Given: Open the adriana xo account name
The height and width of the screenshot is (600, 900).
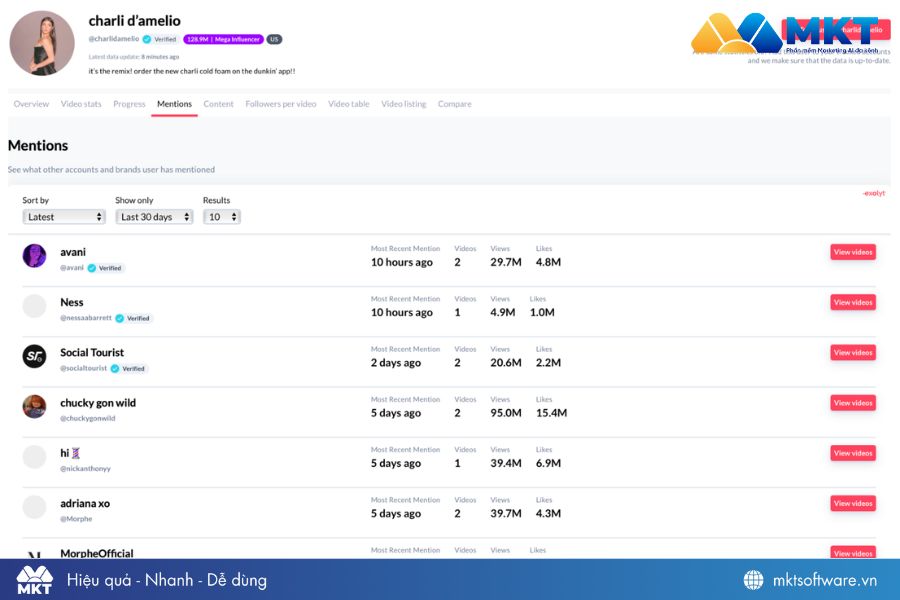Looking at the screenshot, I should click(85, 503).
